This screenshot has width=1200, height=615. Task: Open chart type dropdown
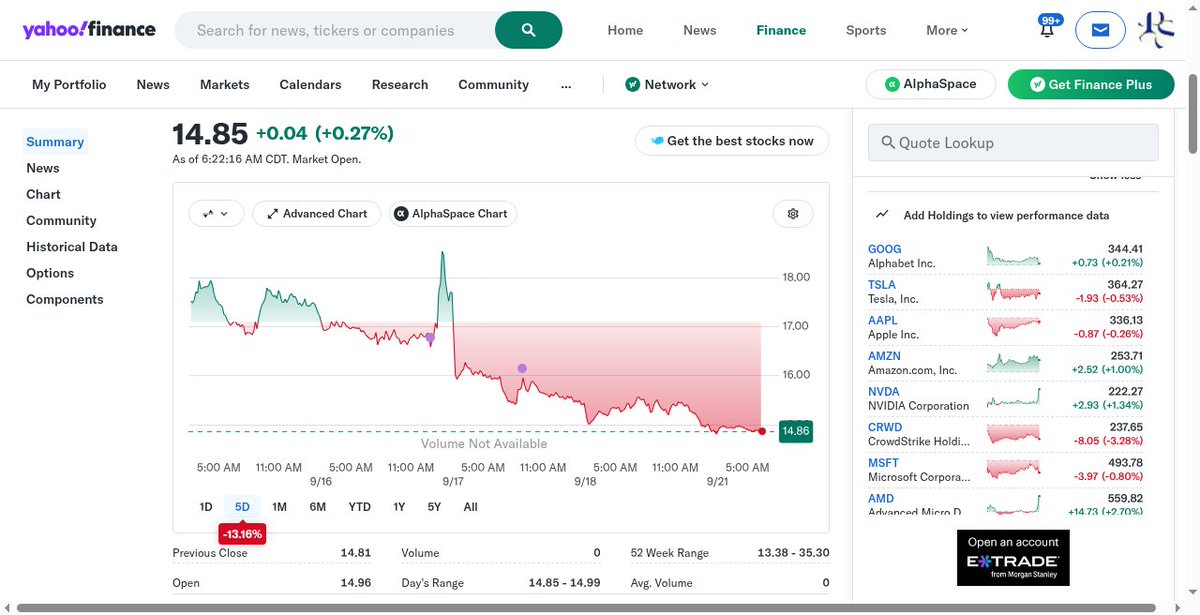(216, 213)
